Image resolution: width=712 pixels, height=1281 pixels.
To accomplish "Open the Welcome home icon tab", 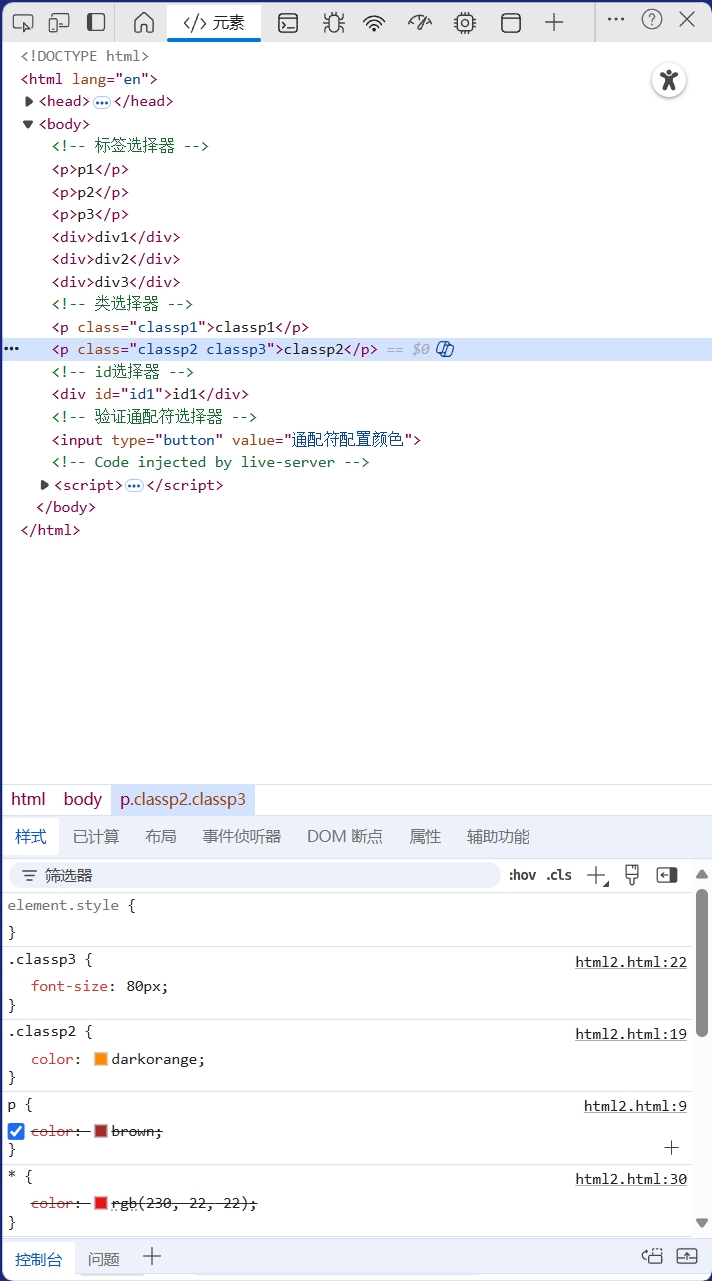I will coord(144,22).
